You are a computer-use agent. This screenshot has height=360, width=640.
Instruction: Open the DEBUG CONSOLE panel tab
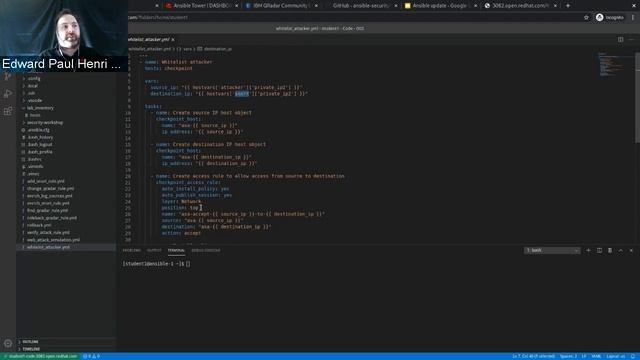206,250
